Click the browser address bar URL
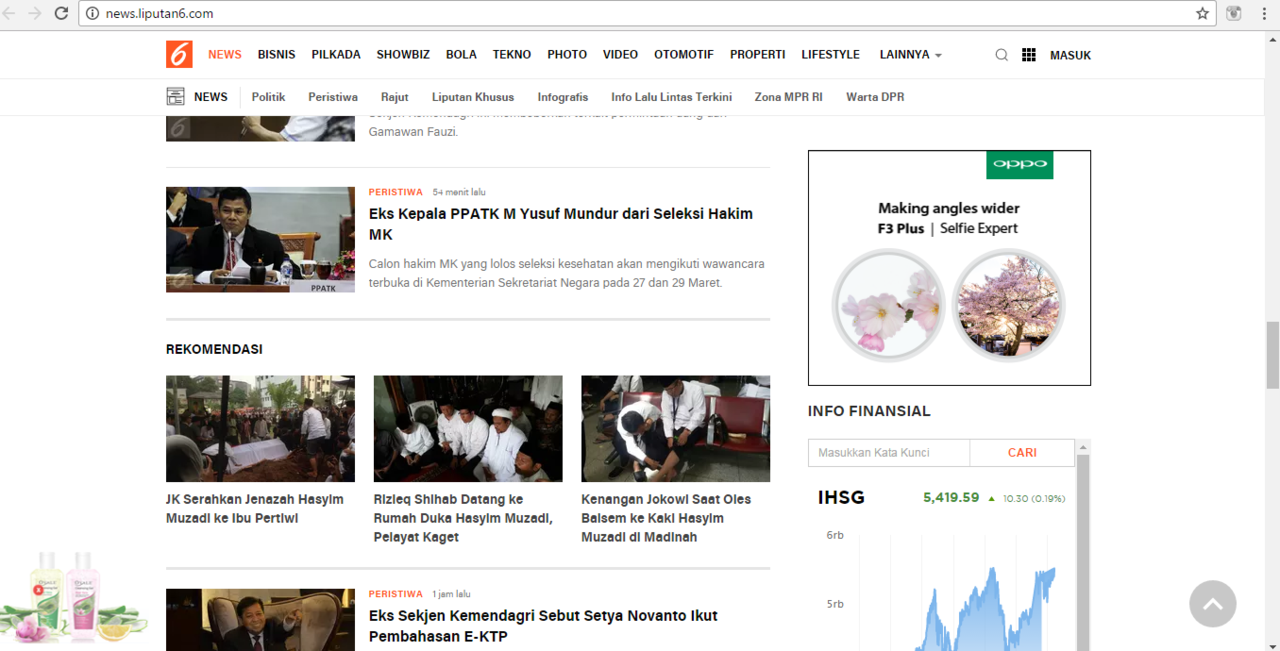 [160, 14]
